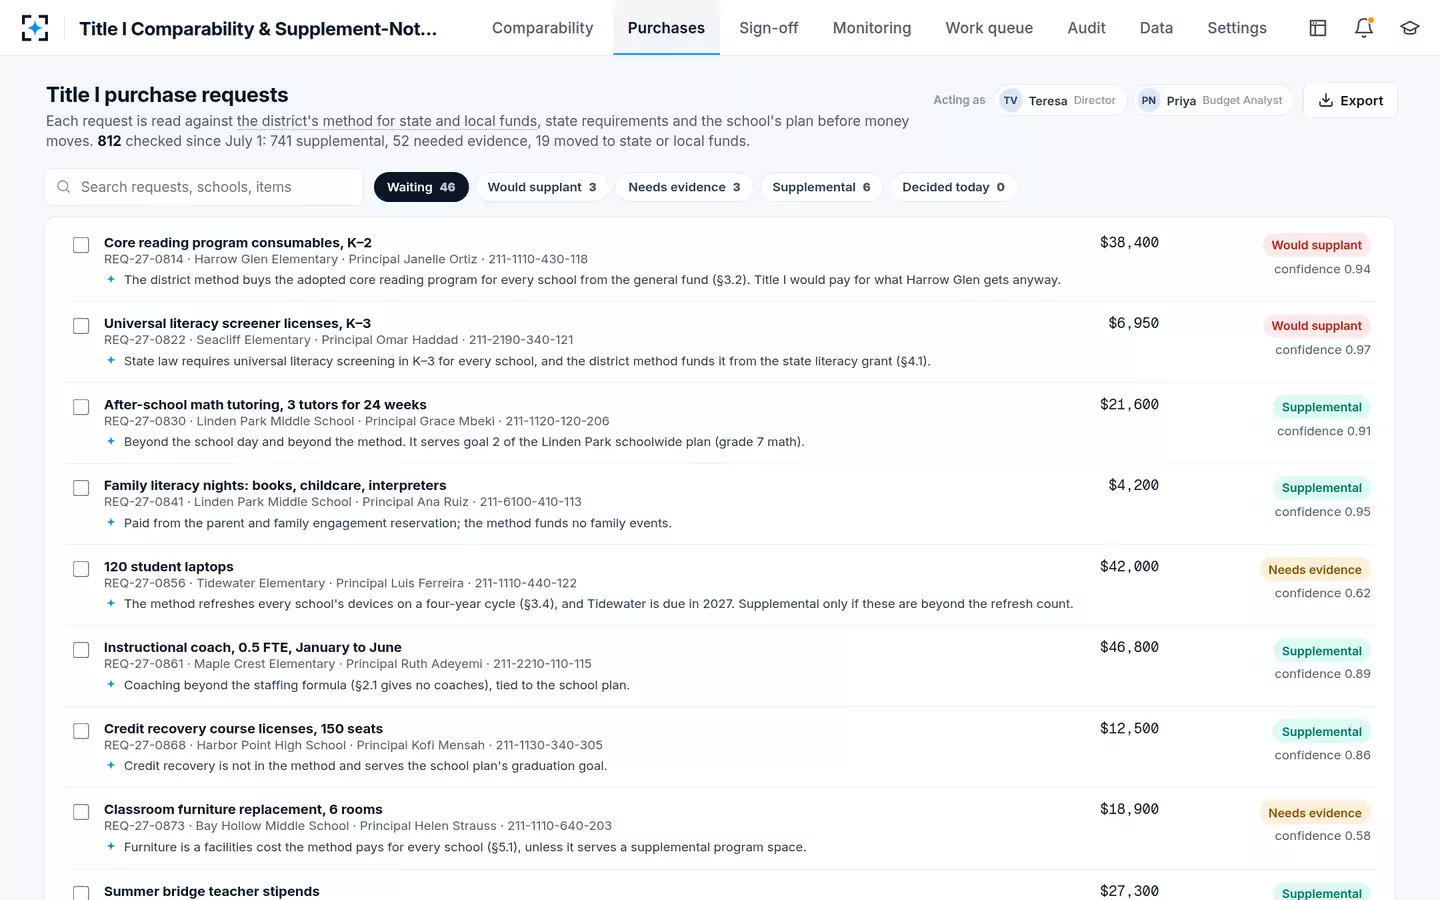Viewport: 1440px width, 900px height.
Task: Filter by Waiting 46 requests
Action: 421,187
